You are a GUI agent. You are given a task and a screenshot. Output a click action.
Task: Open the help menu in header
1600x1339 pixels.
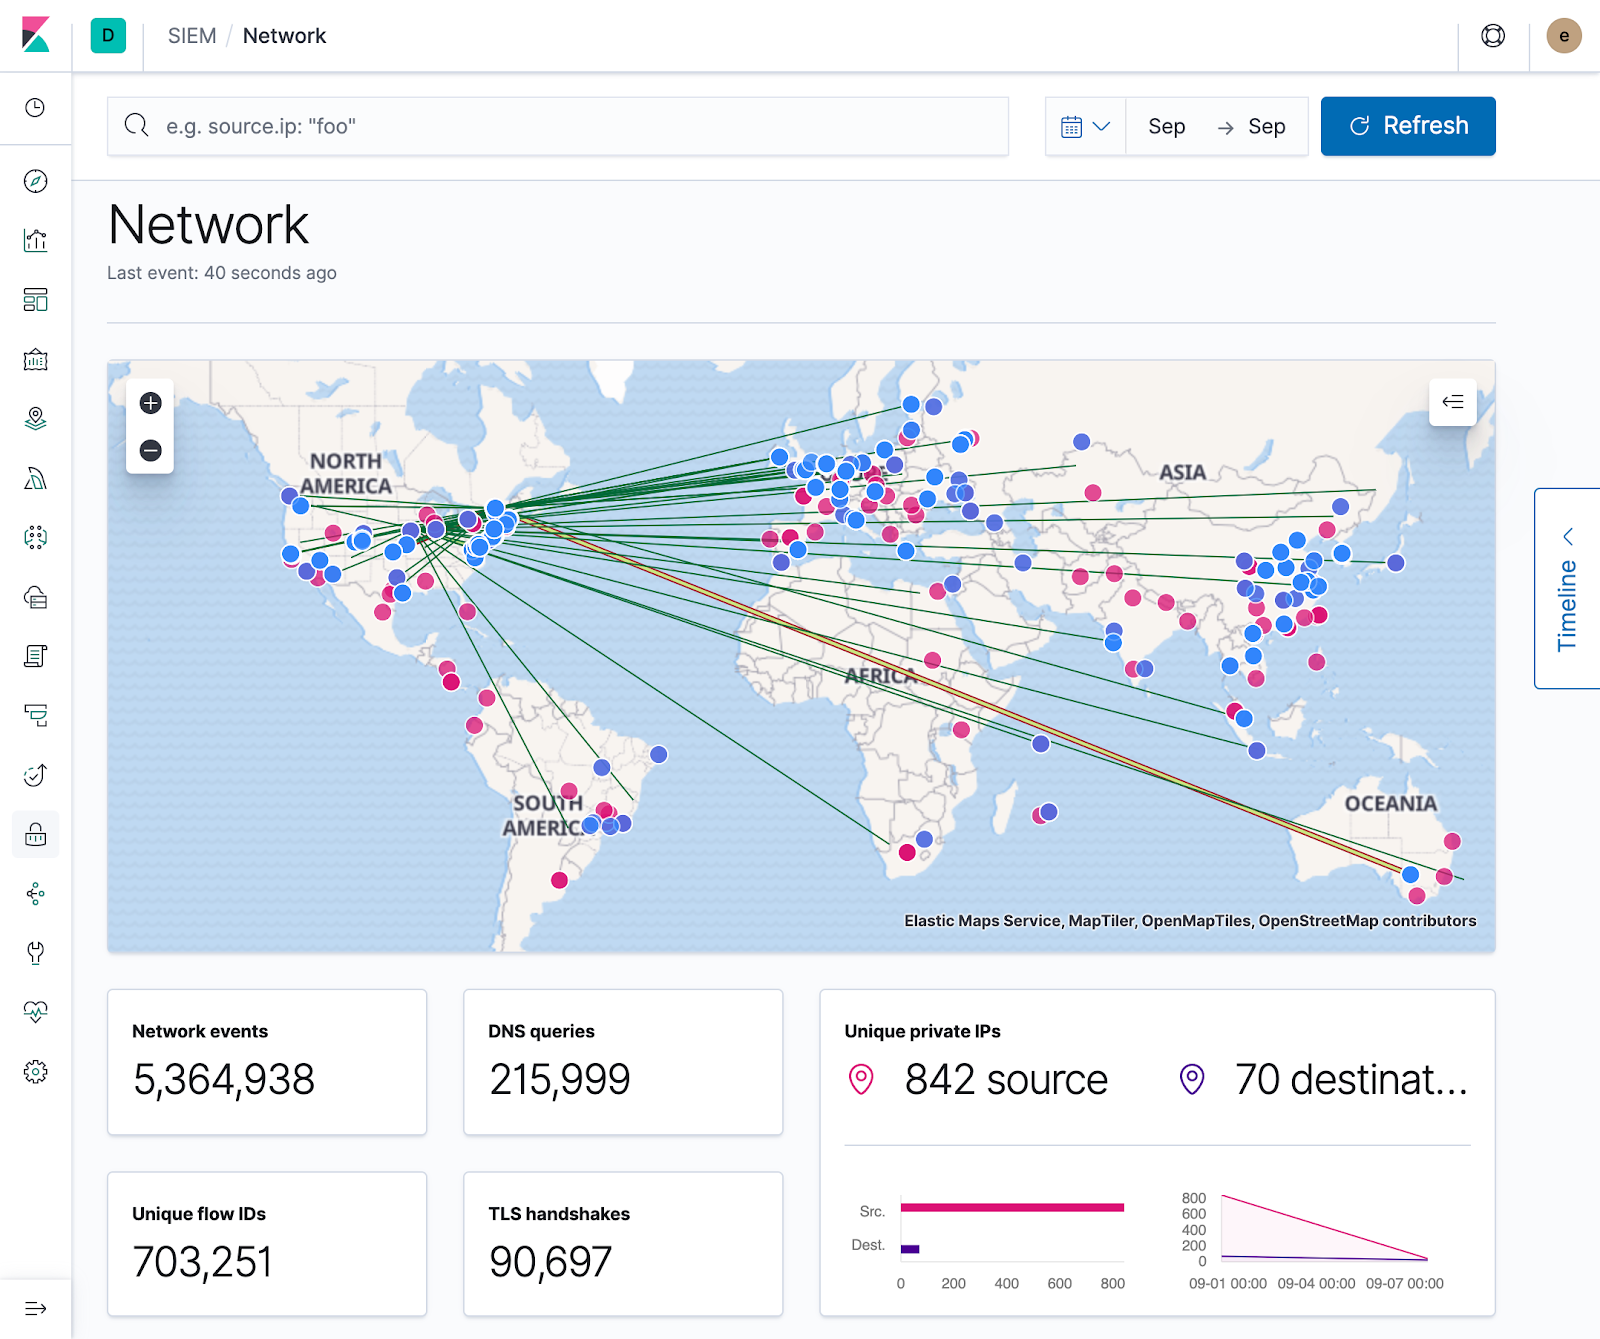(1492, 35)
